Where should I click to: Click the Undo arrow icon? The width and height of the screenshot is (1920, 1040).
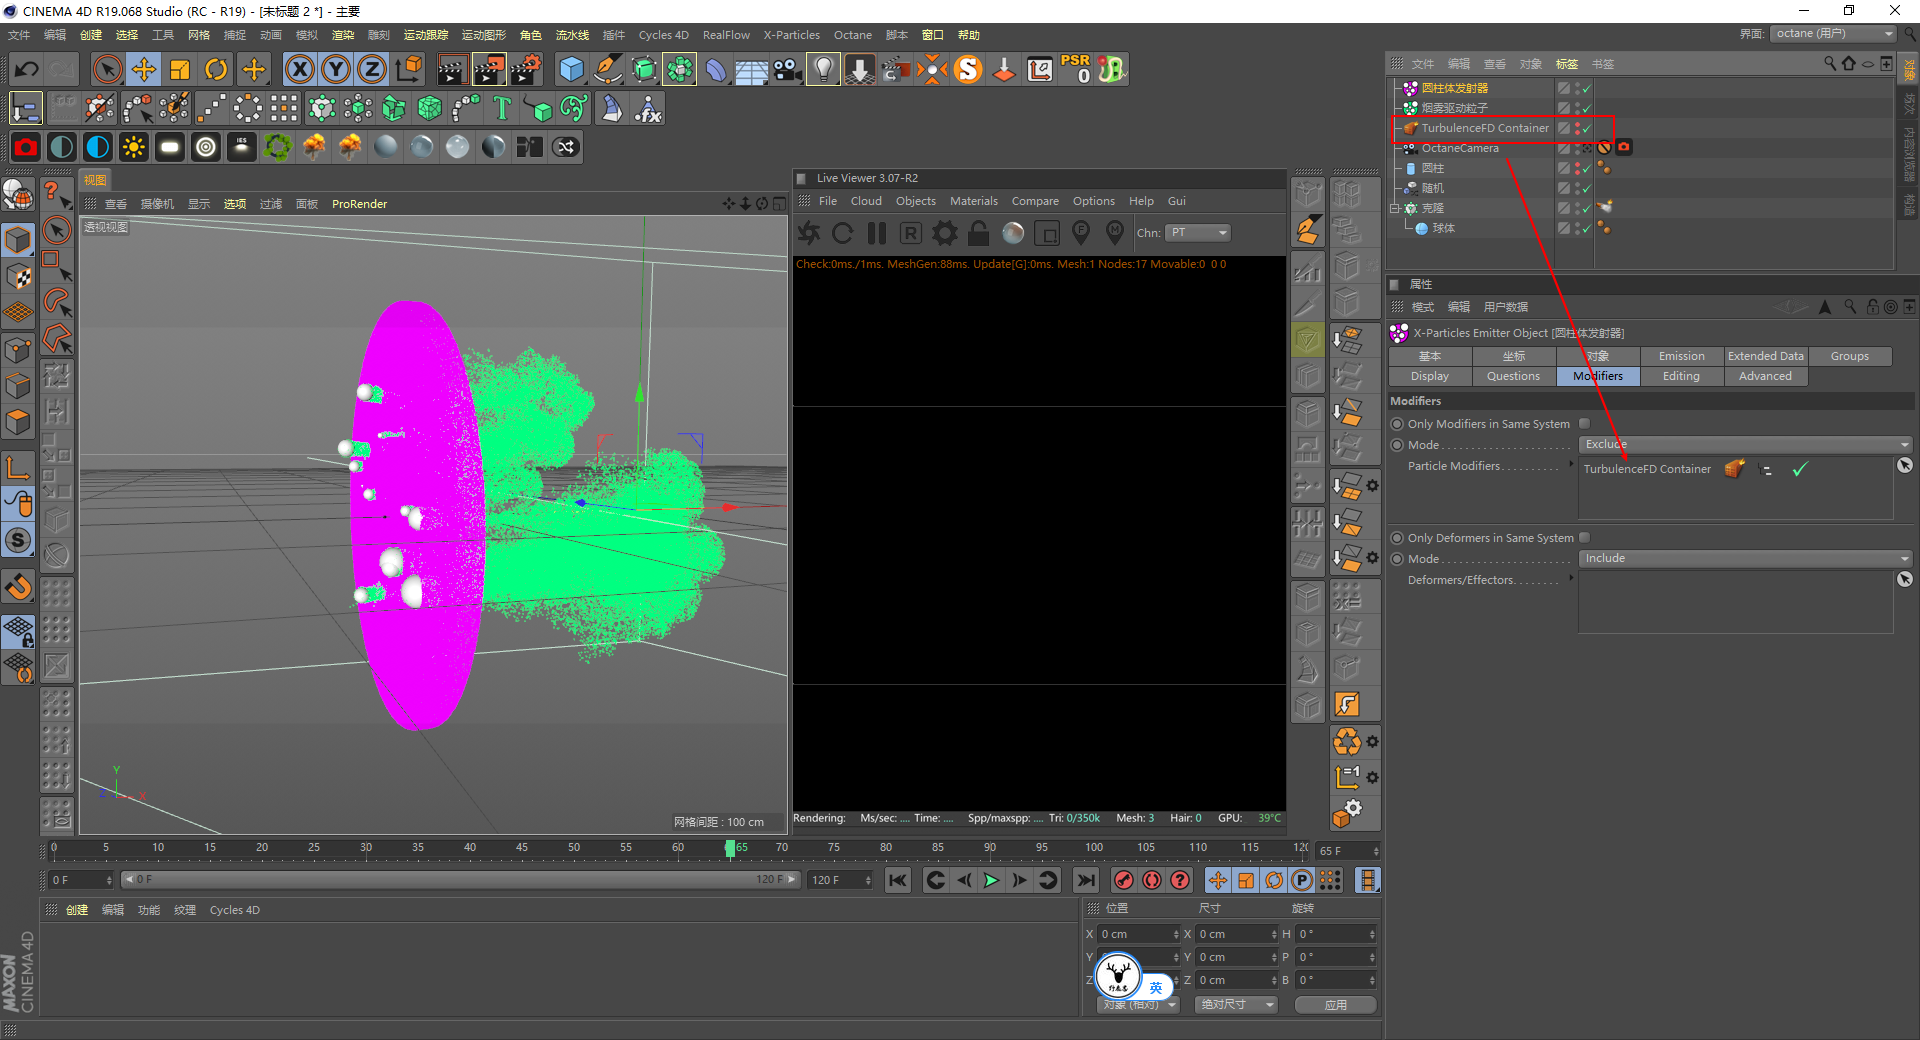pyautogui.click(x=27, y=69)
